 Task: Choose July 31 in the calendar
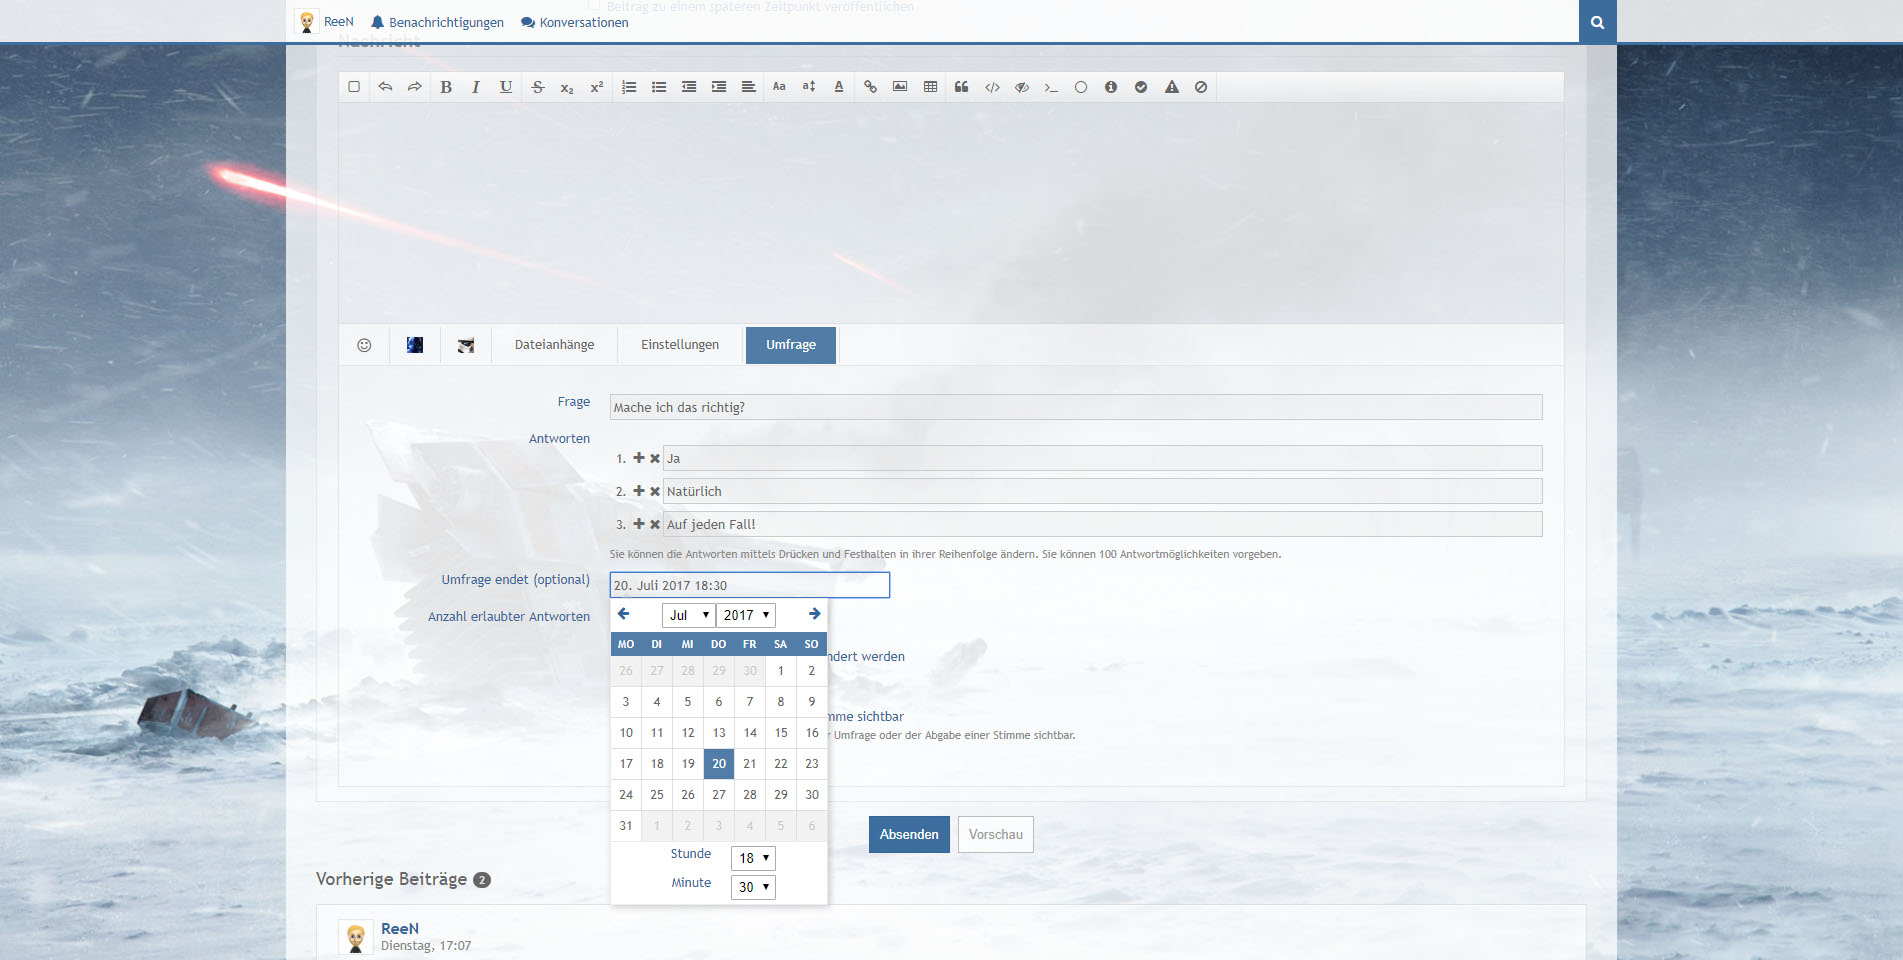pyautogui.click(x=626, y=826)
